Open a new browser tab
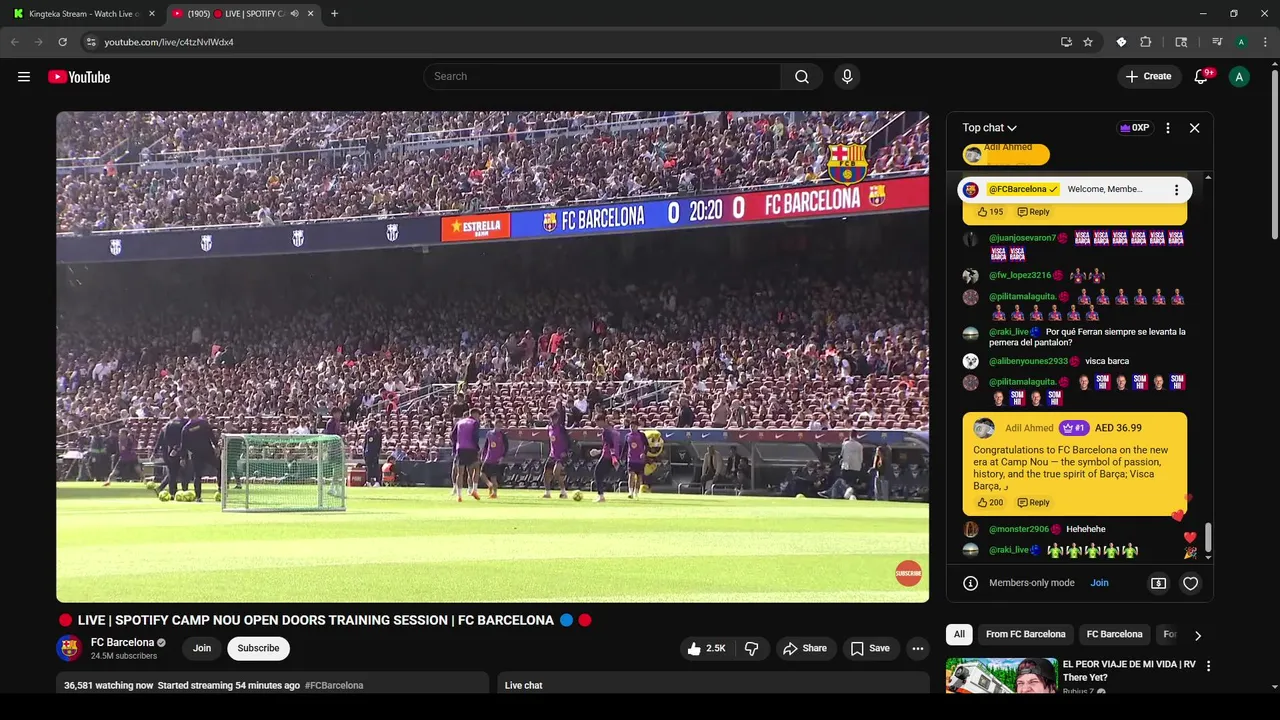Screen dimensions: 1280x720 click(x=334, y=14)
